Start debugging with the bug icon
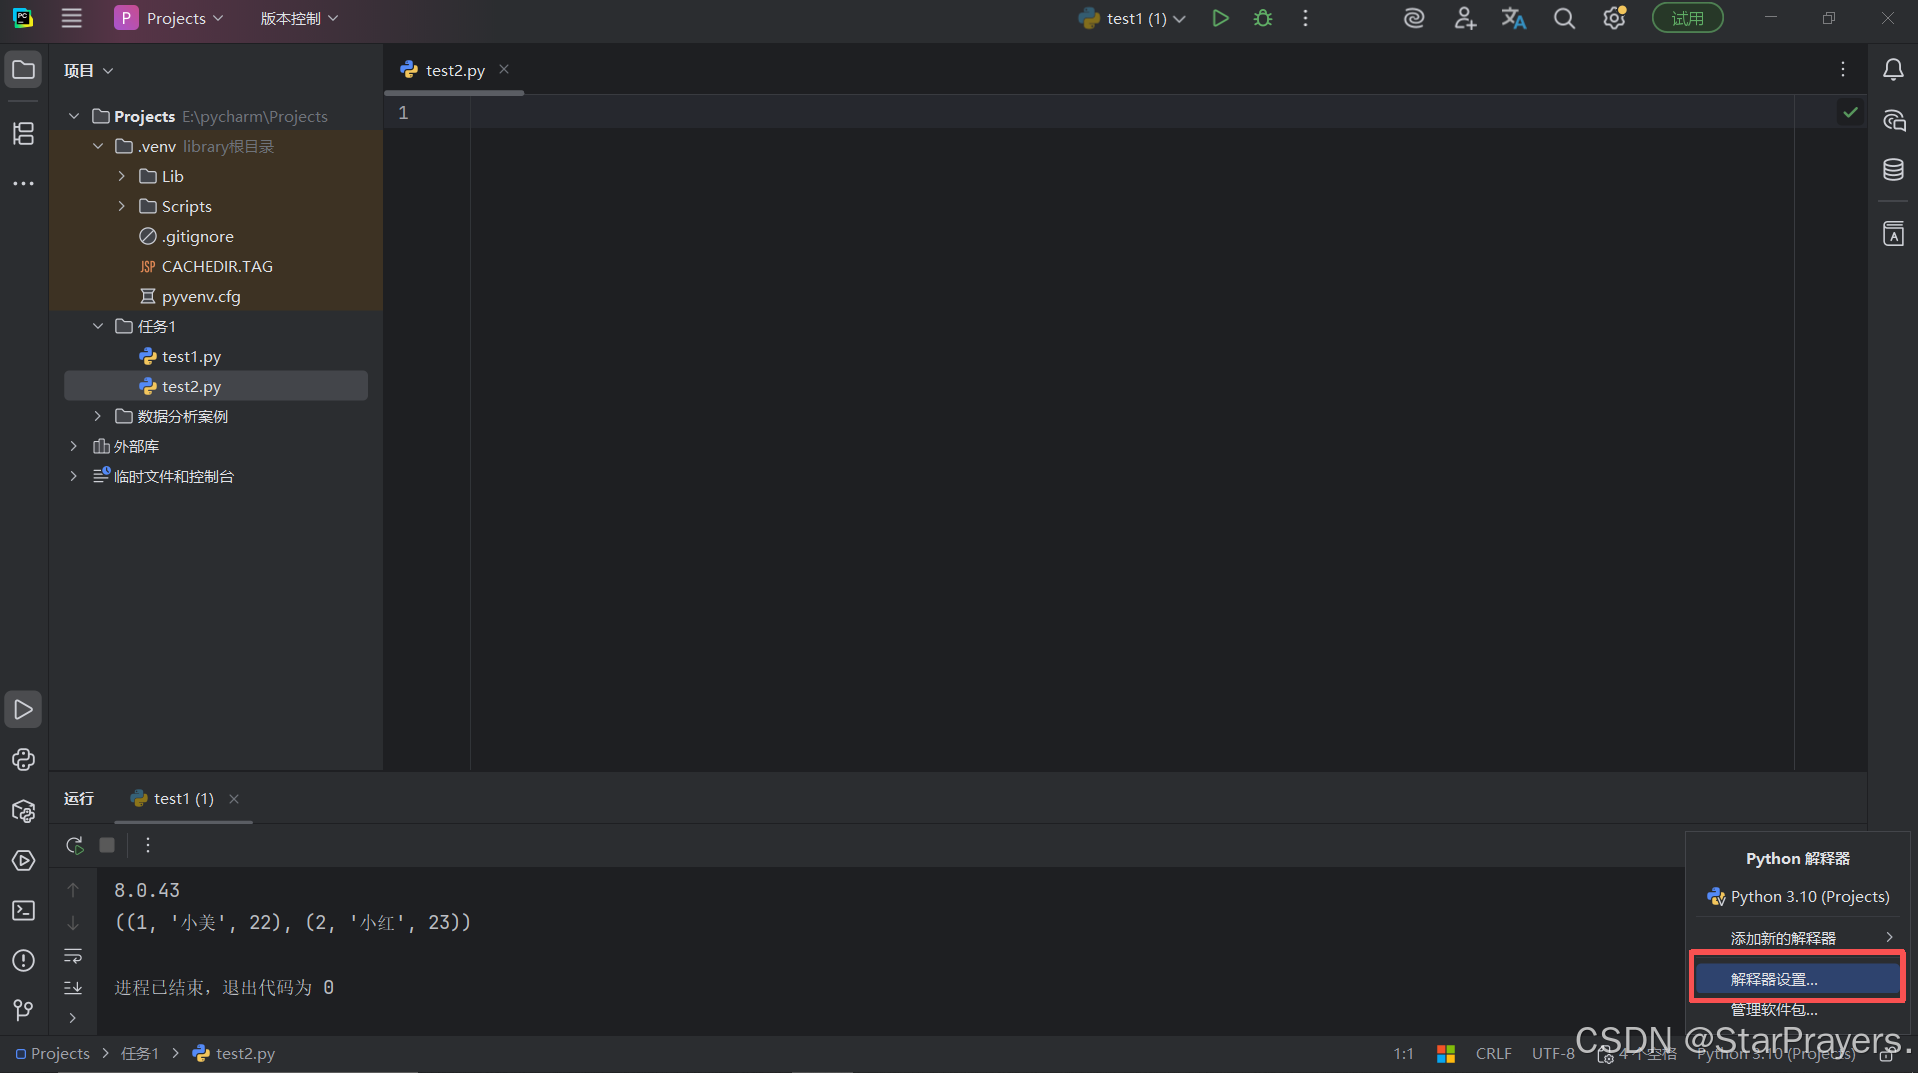 coord(1263,17)
